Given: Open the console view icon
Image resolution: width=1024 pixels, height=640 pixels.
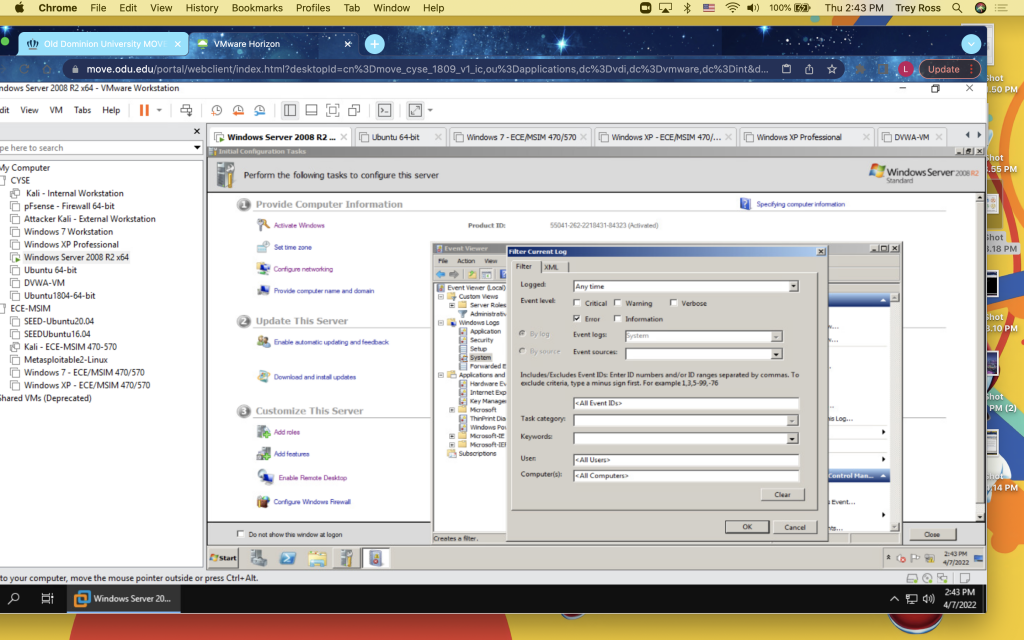Looking at the screenshot, I should click(x=385, y=110).
